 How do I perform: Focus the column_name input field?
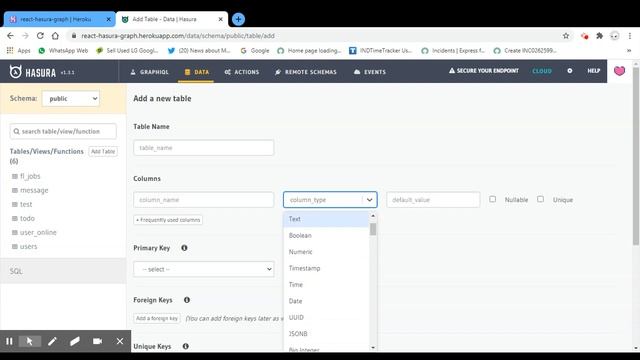(x=204, y=200)
